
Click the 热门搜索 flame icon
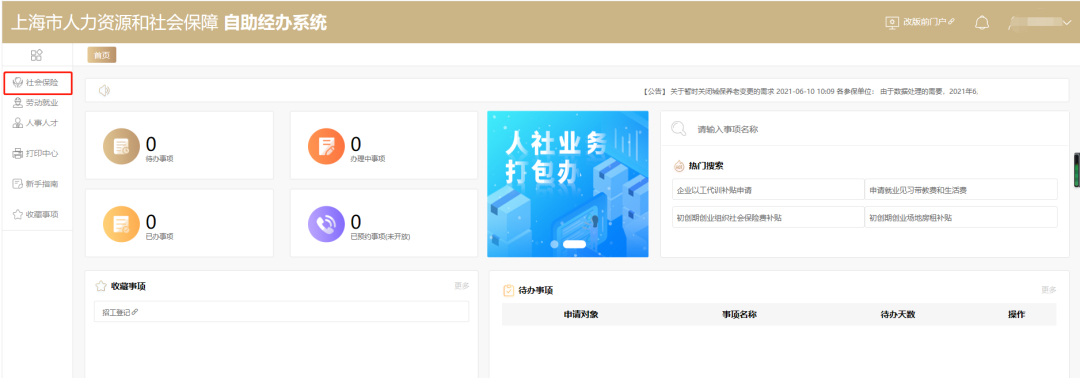click(x=678, y=166)
